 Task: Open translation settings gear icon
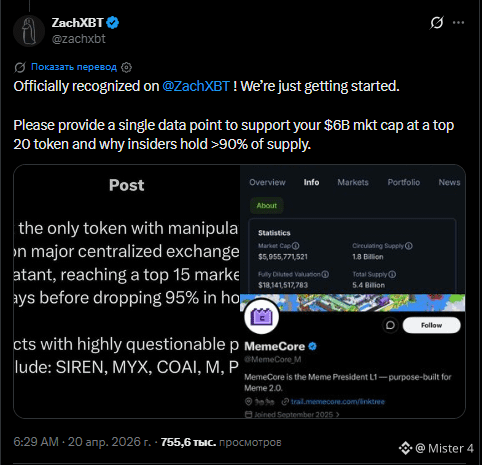126,67
